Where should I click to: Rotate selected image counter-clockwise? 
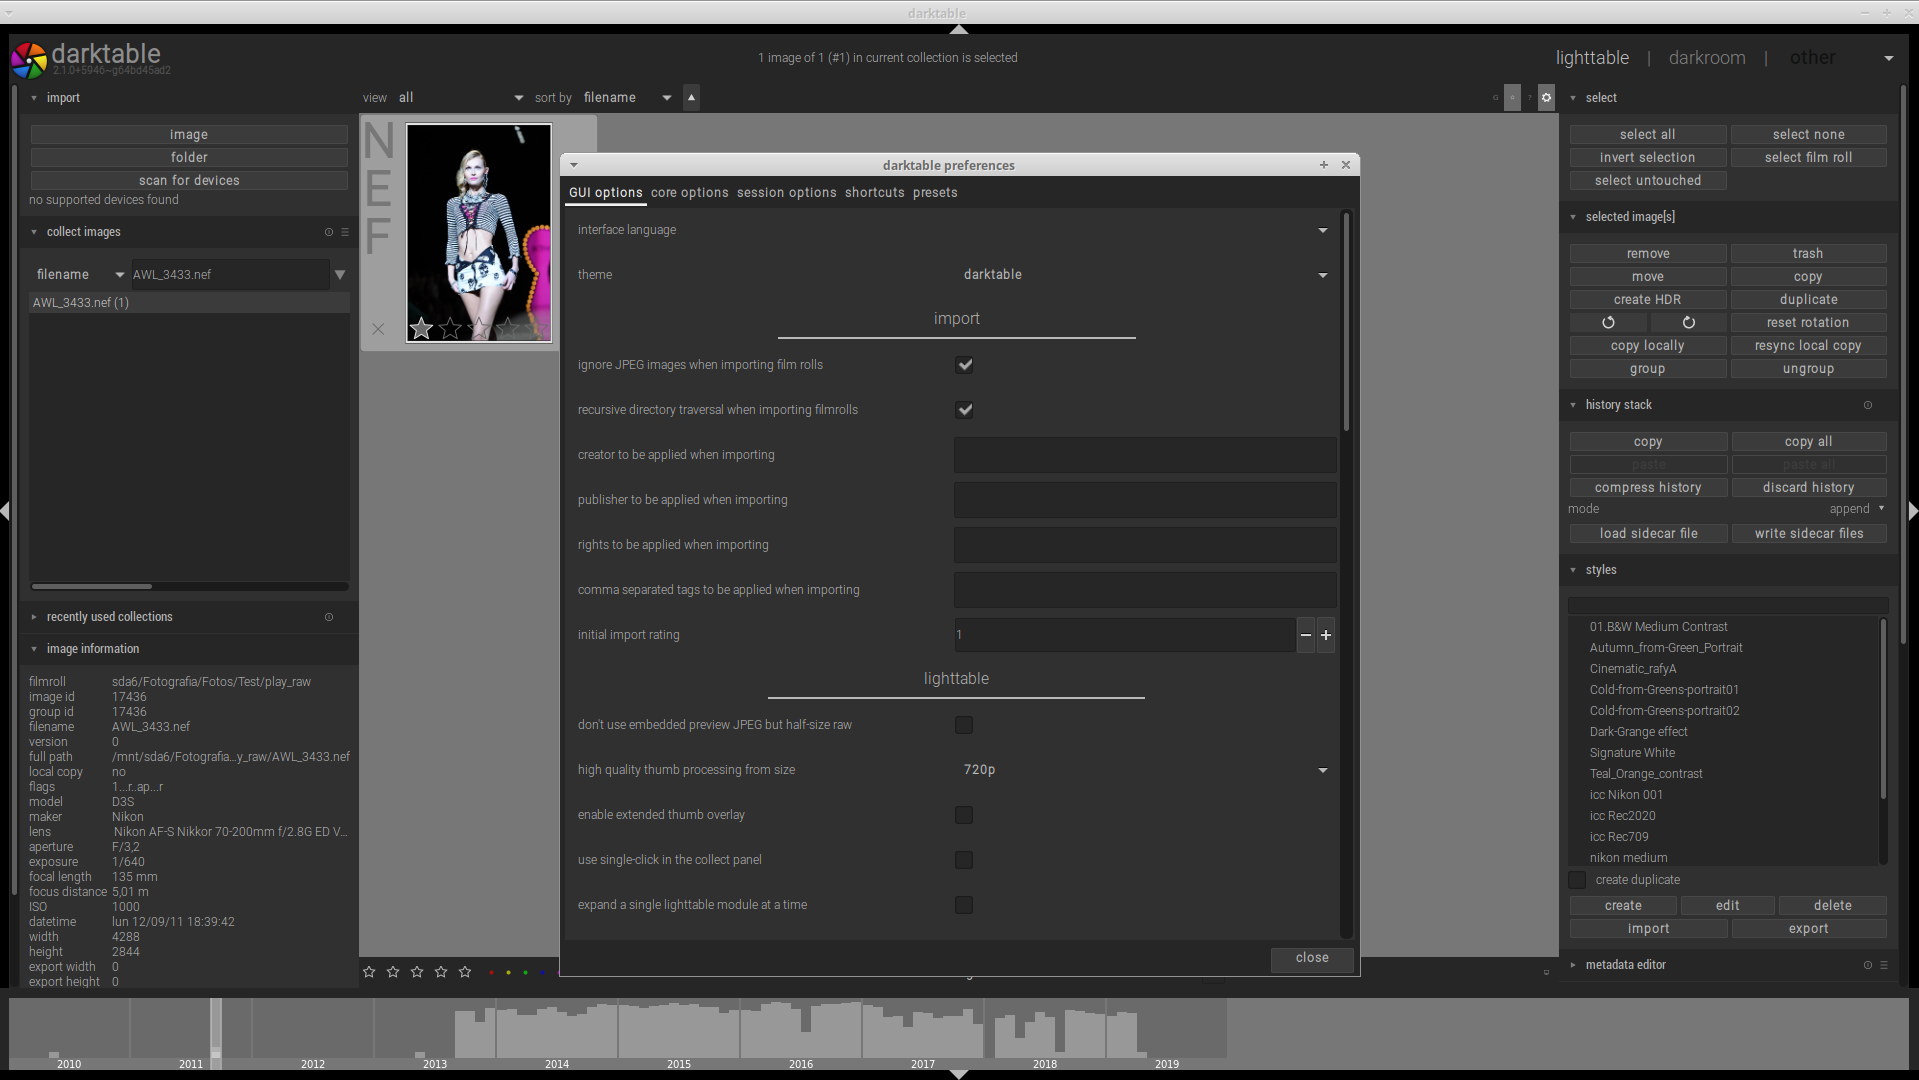pyautogui.click(x=1608, y=323)
